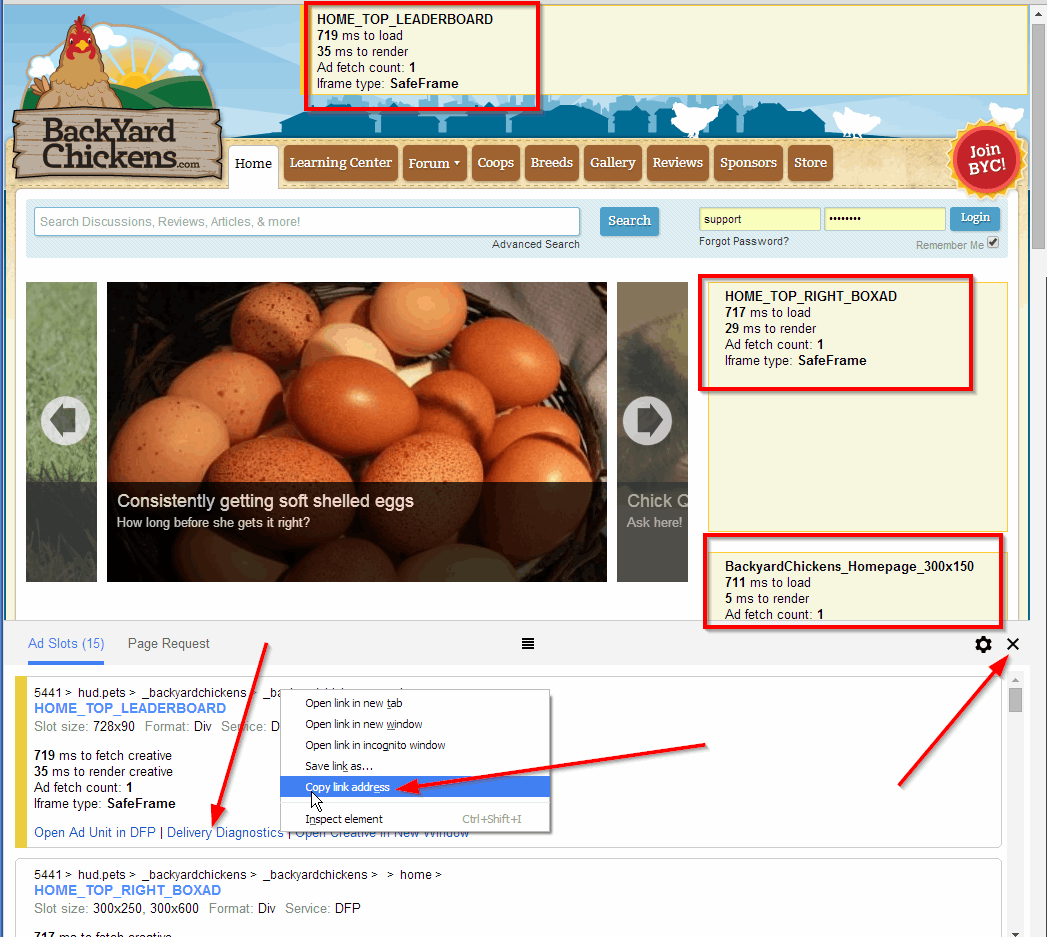Click the Open Ad Unit in DFP link
The height and width of the screenshot is (937, 1047).
coord(95,832)
